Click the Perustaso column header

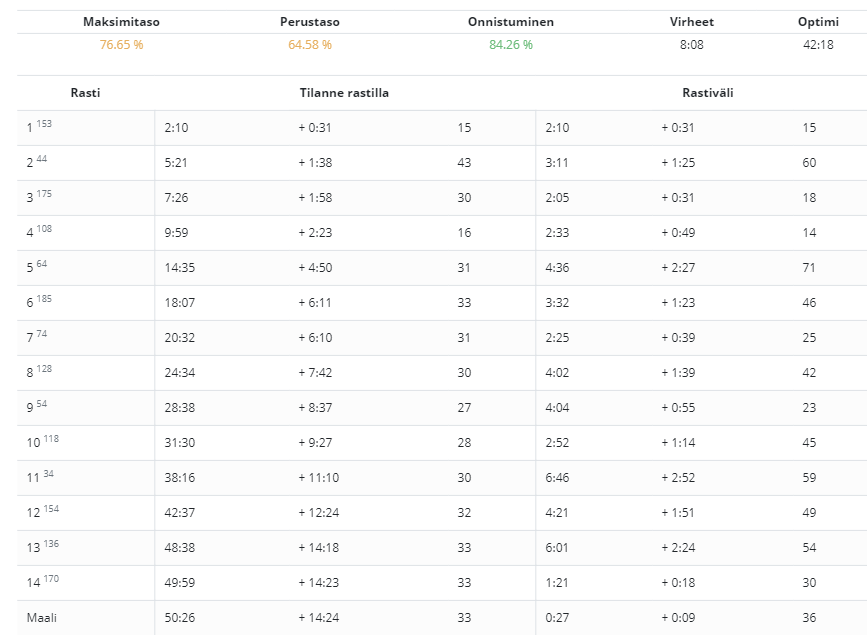(310, 22)
